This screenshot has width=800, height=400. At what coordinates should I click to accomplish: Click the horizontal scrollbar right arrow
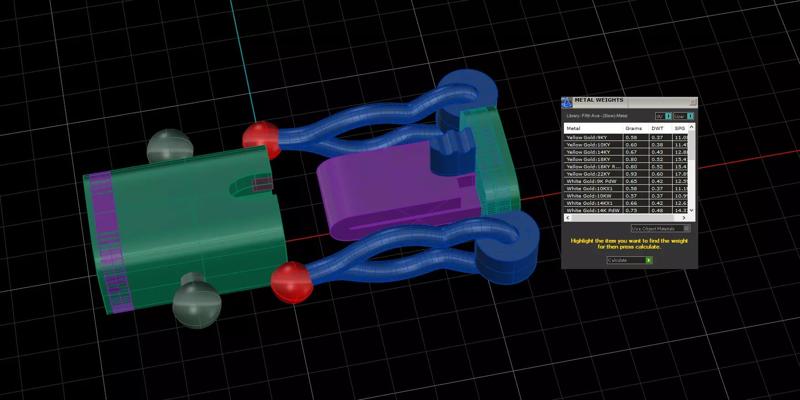tap(684, 218)
